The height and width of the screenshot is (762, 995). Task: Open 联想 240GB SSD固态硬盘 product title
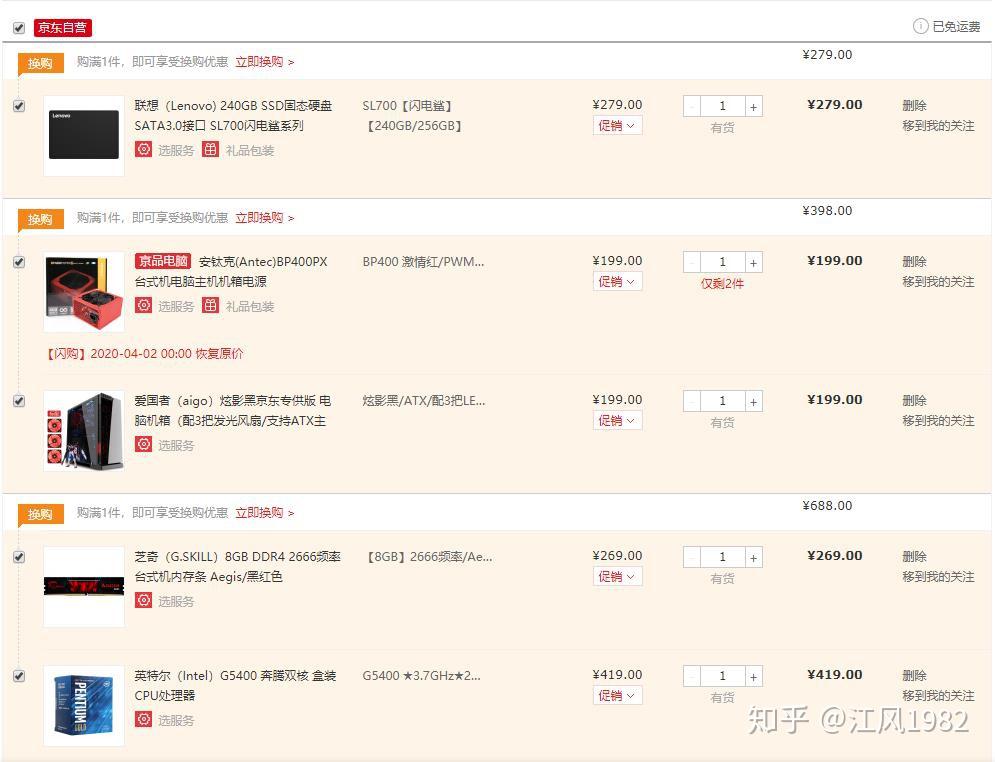pyautogui.click(x=234, y=115)
